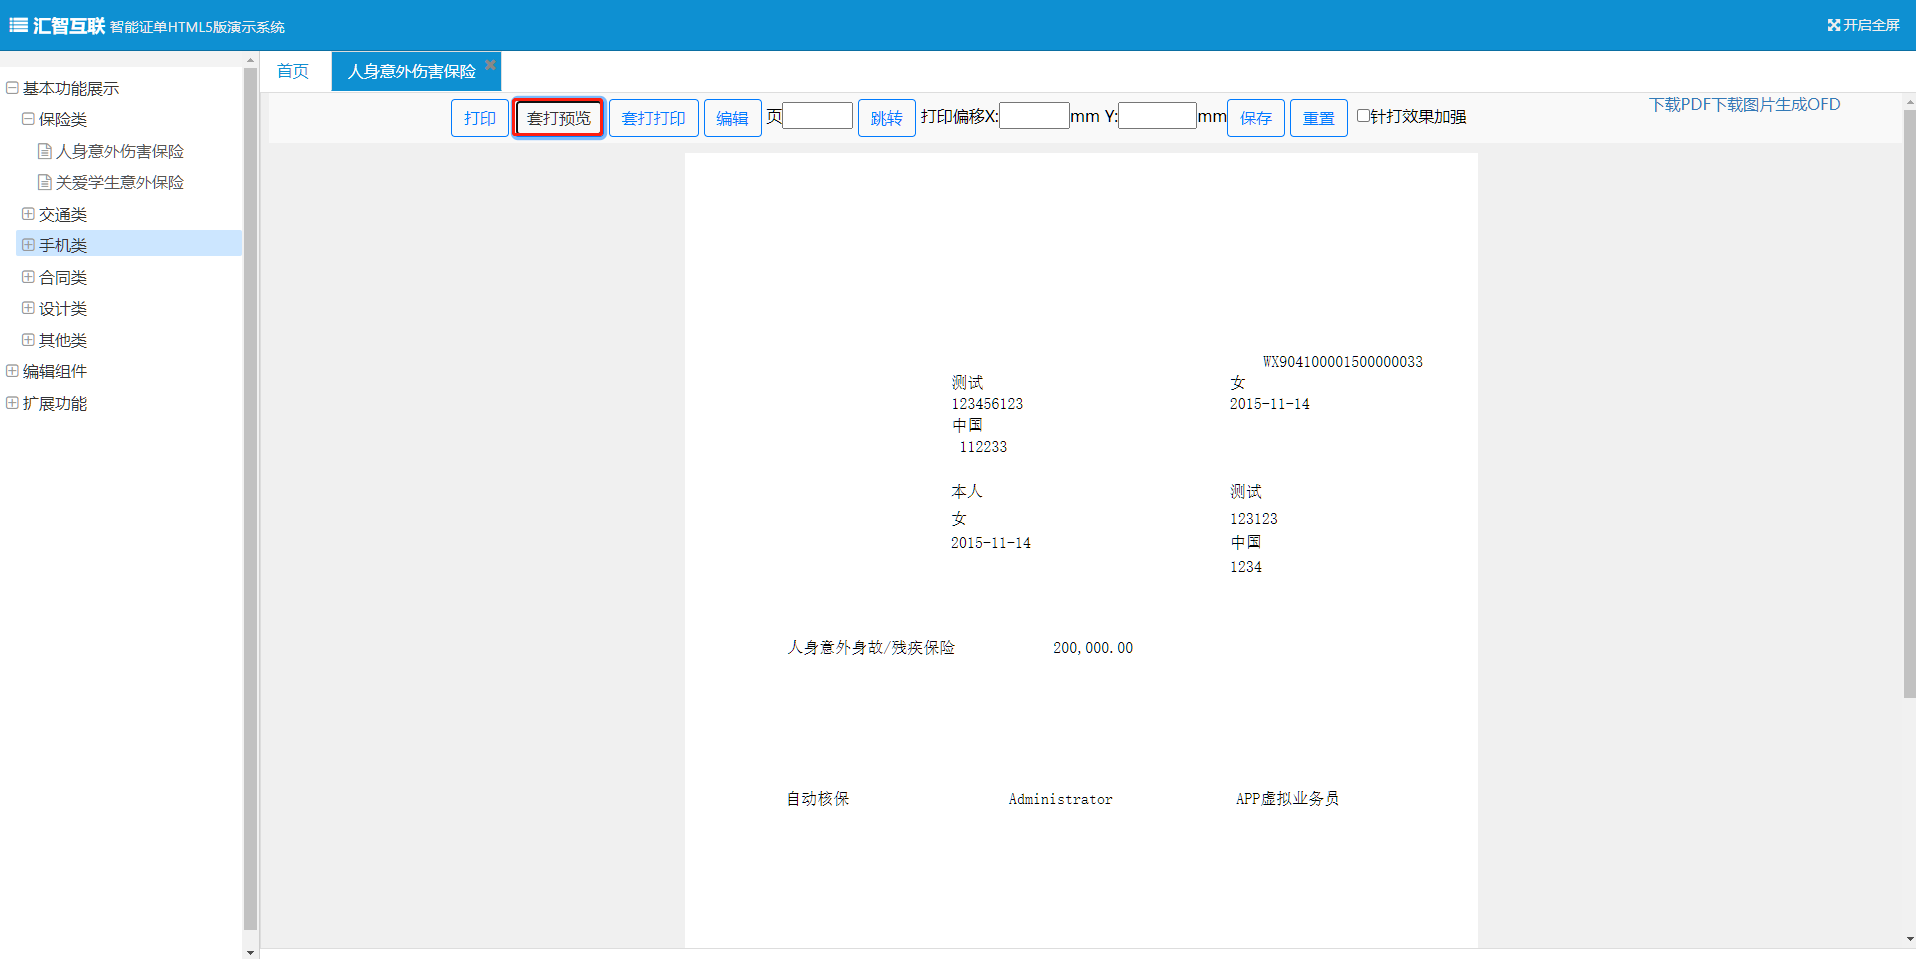
Task: Collapse the 基本功能展示 tree node
Action: [12, 88]
